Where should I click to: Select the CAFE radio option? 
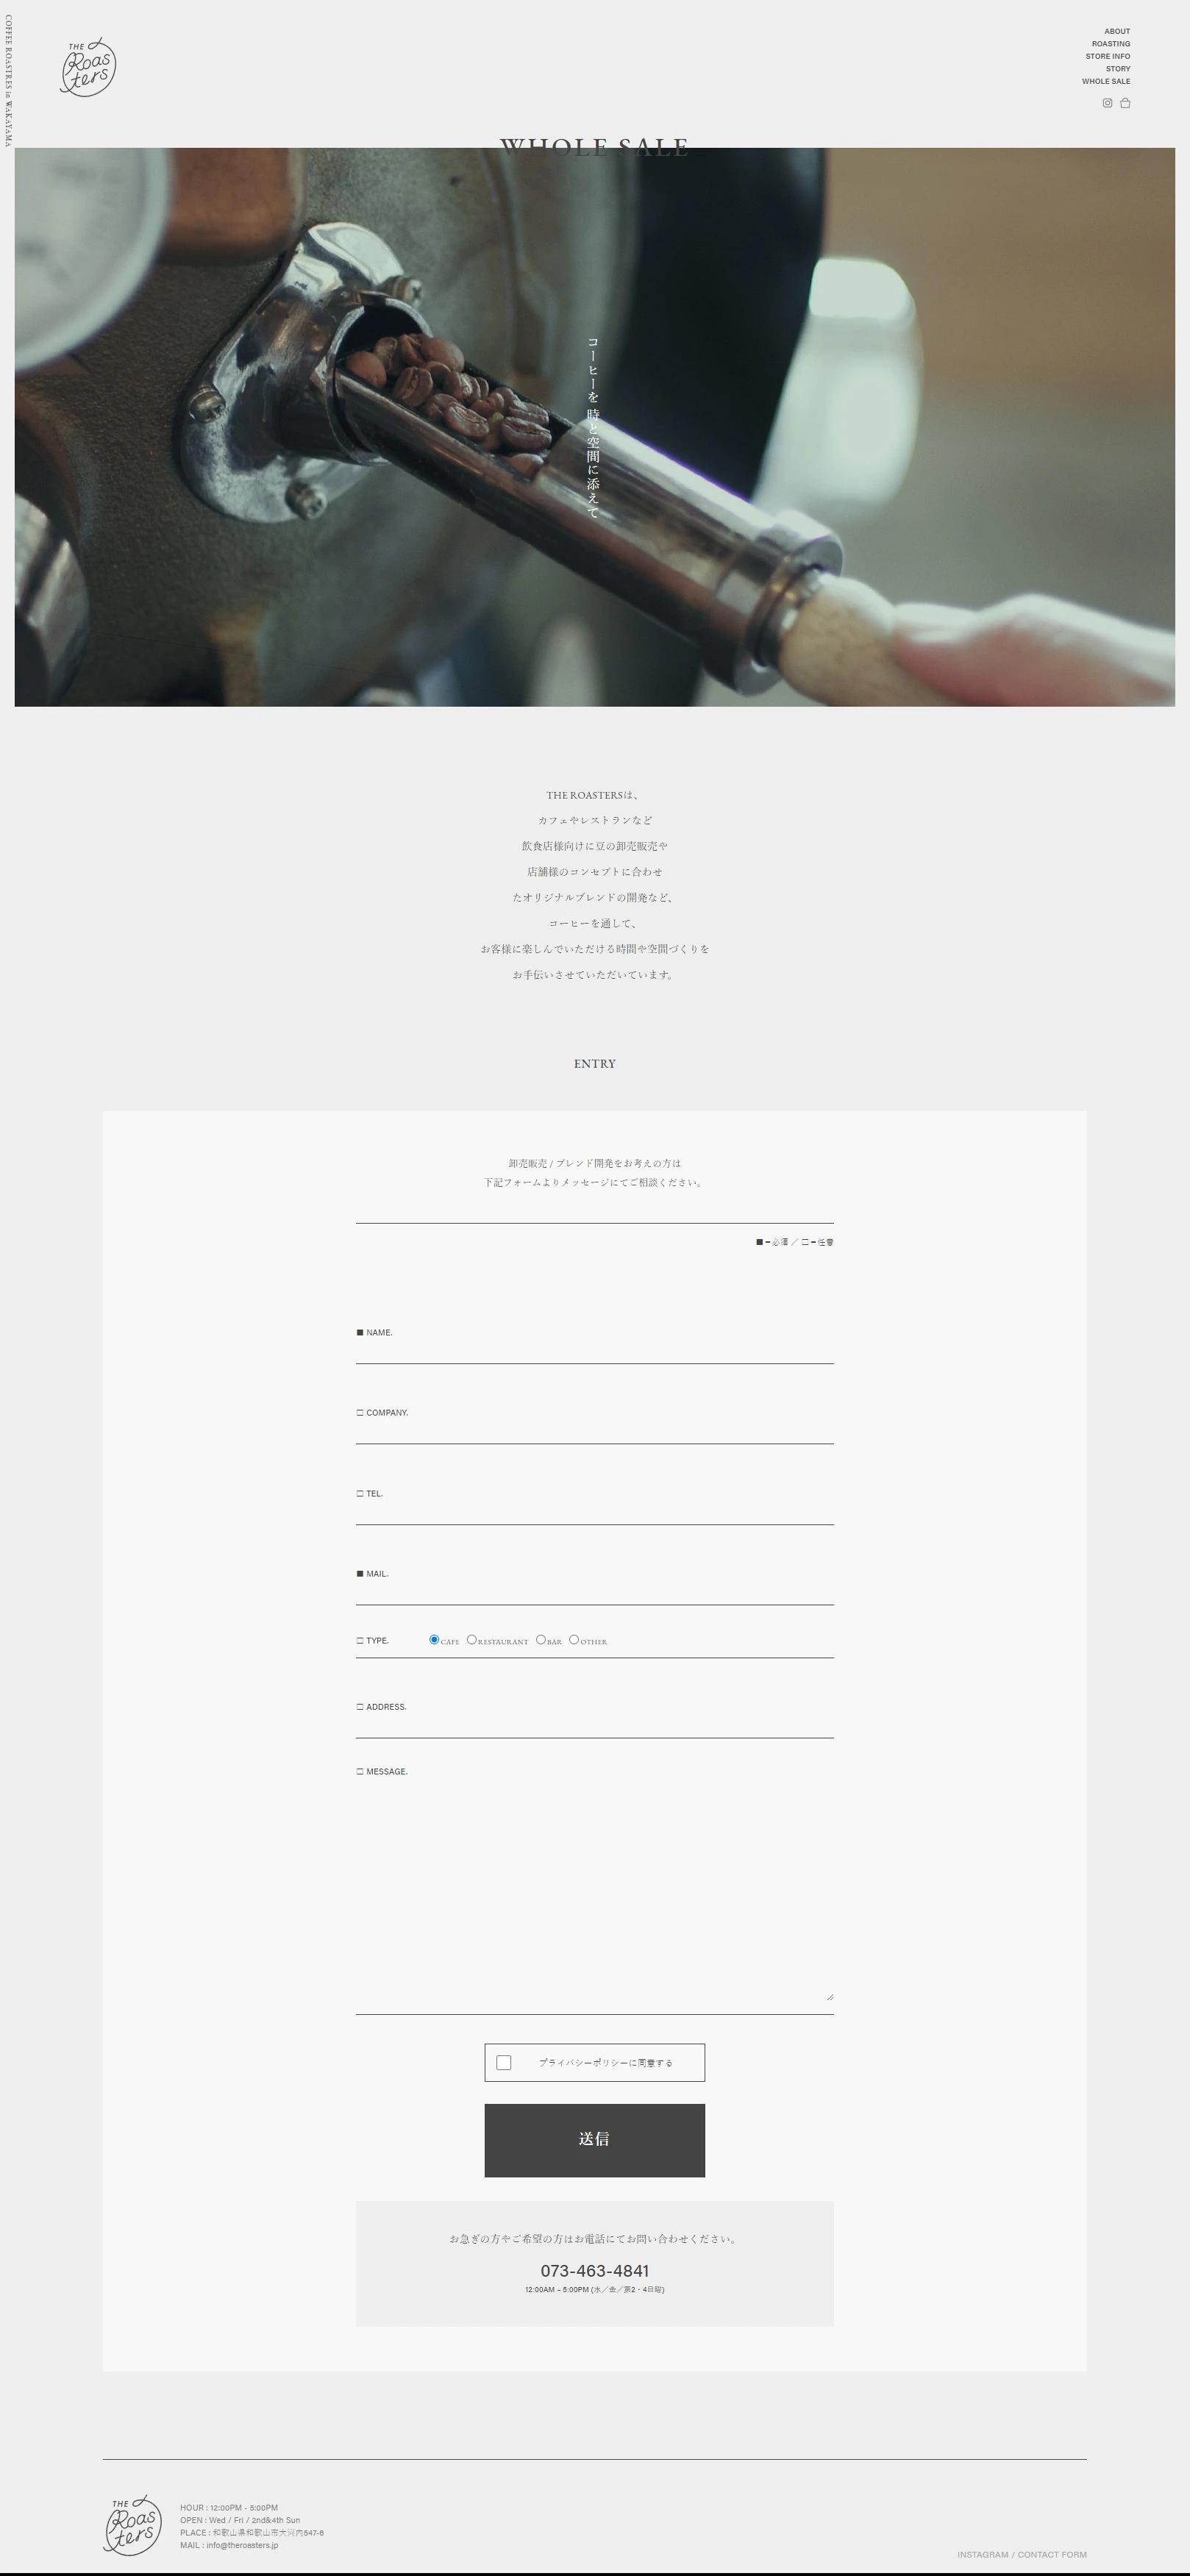point(434,1639)
